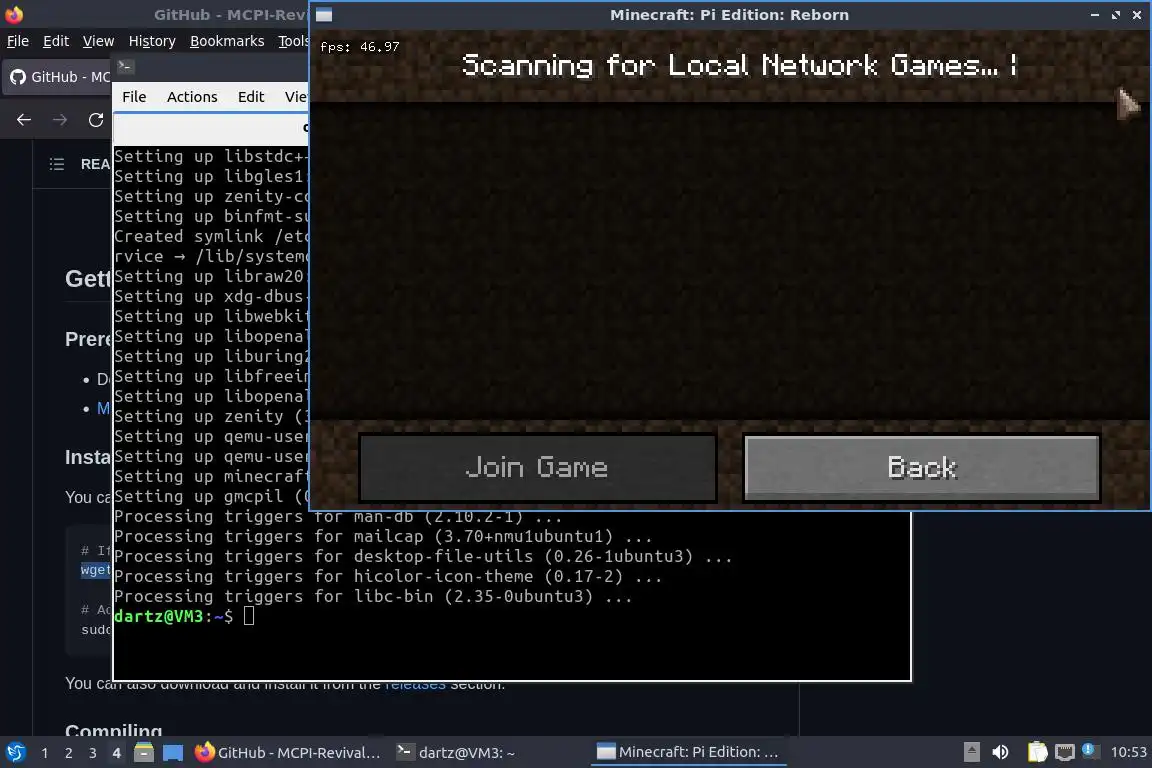Click the terminal icon in terminal title bar
The height and width of the screenshot is (768, 1152).
(124, 66)
